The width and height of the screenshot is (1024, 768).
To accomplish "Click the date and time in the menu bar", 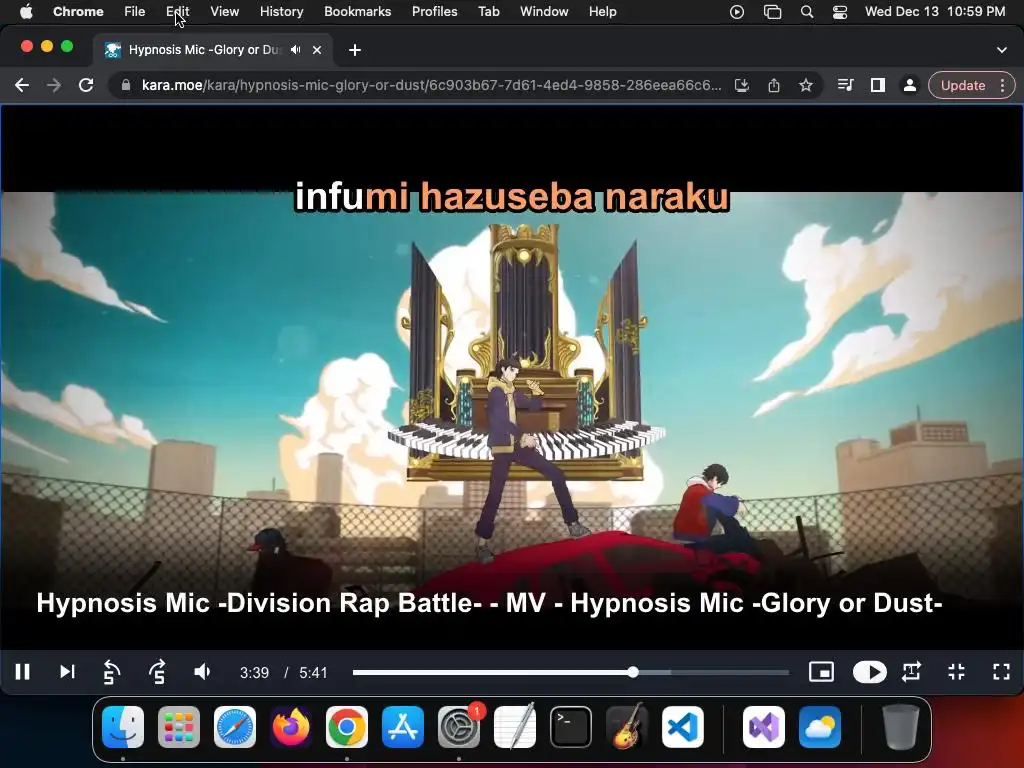I will (935, 12).
